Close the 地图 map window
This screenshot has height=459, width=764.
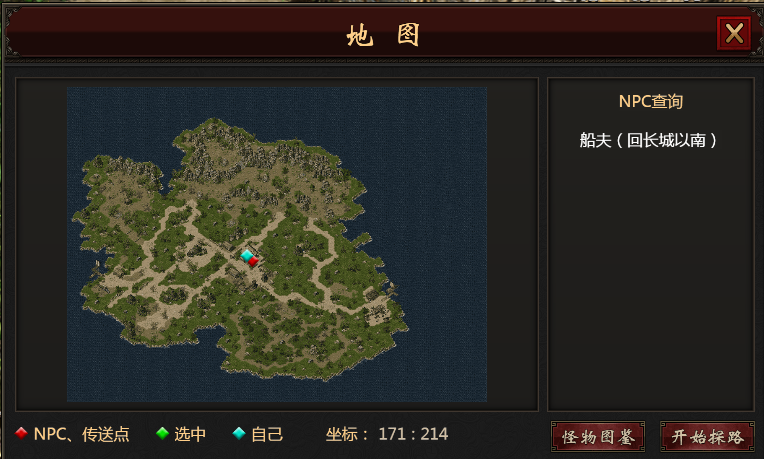point(734,34)
